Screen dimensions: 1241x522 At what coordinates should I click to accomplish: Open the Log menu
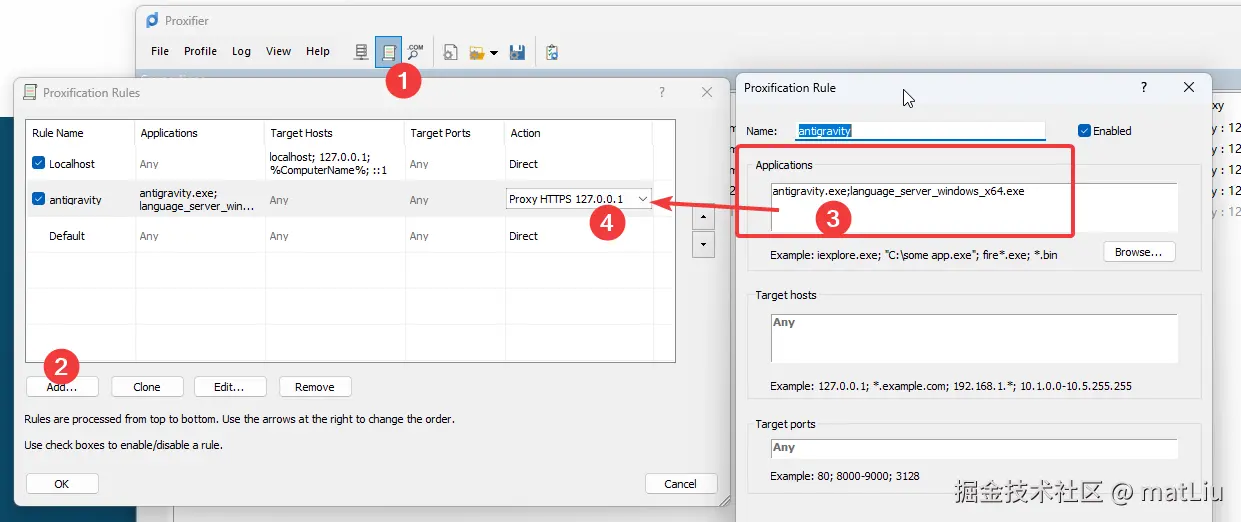[241, 51]
